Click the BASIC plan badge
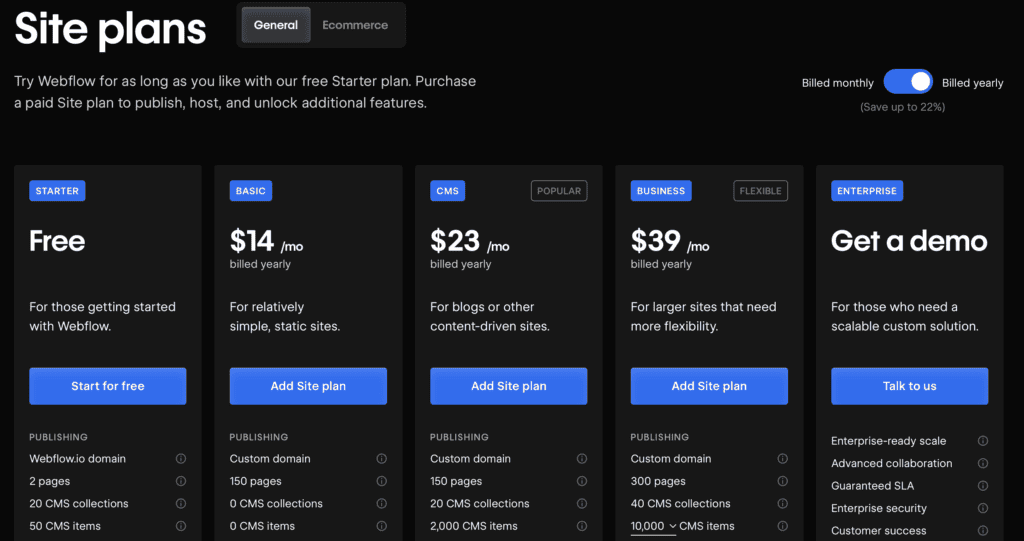The image size is (1024, 541). pyautogui.click(x=251, y=191)
